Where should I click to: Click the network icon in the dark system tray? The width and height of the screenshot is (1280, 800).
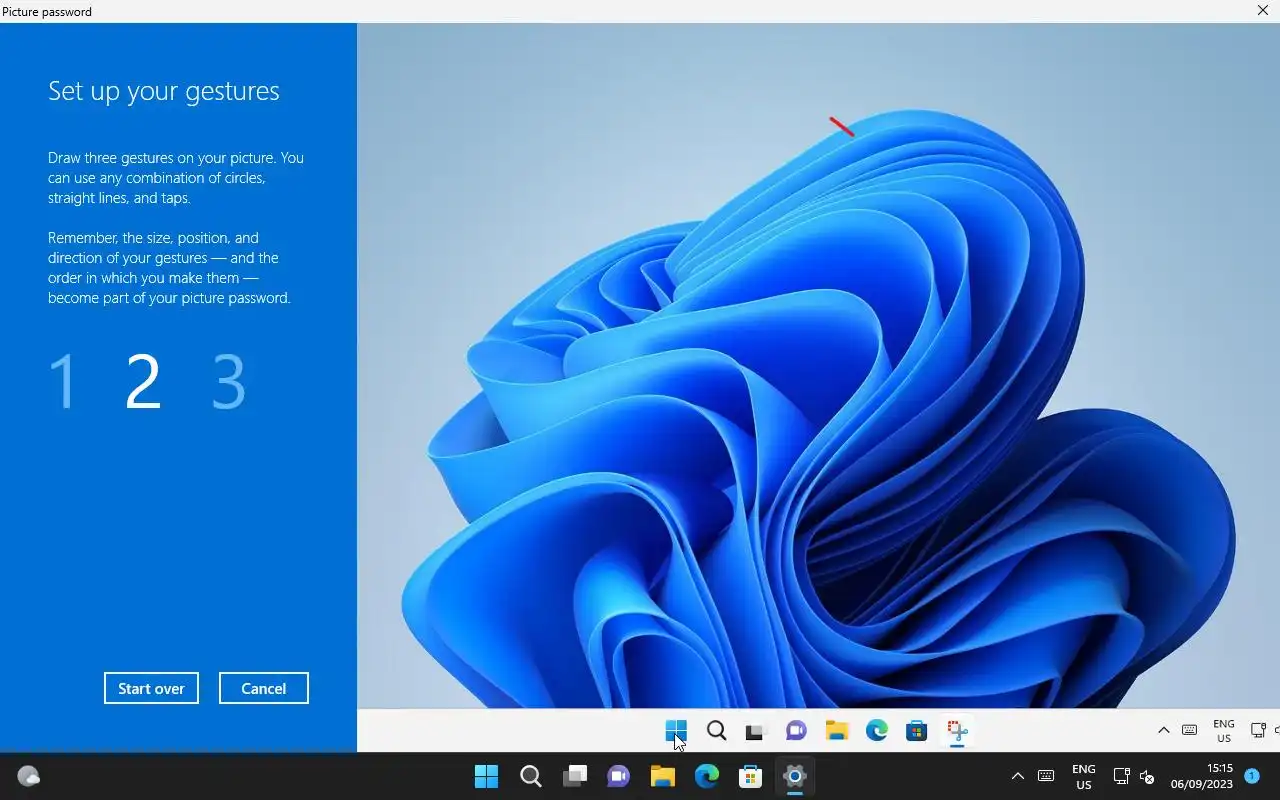tap(1121, 776)
